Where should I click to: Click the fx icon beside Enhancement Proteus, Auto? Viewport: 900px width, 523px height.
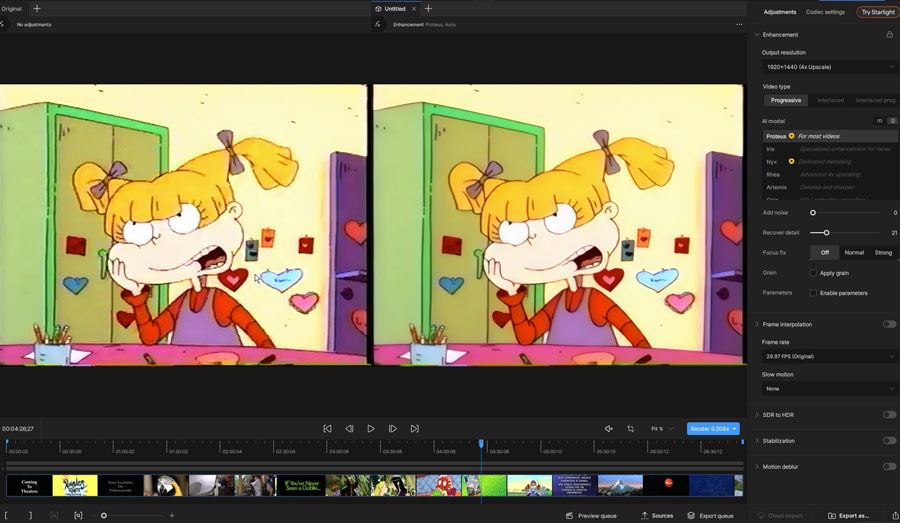(377, 25)
